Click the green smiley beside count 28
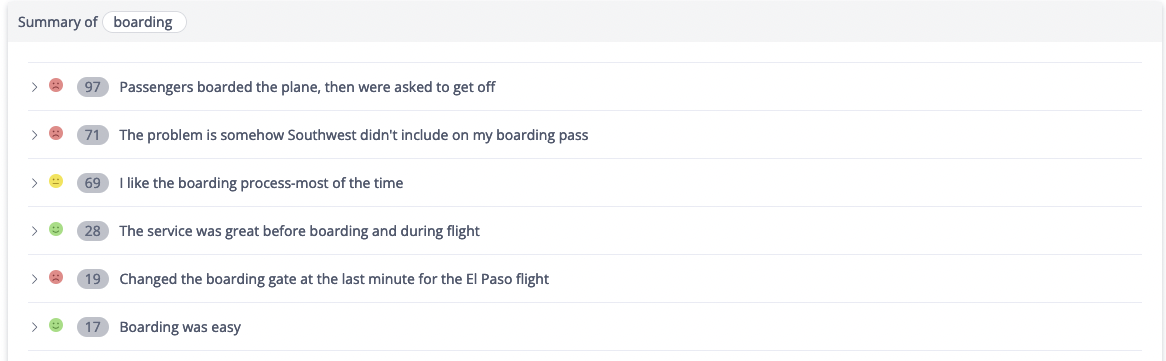 point(56,230)
